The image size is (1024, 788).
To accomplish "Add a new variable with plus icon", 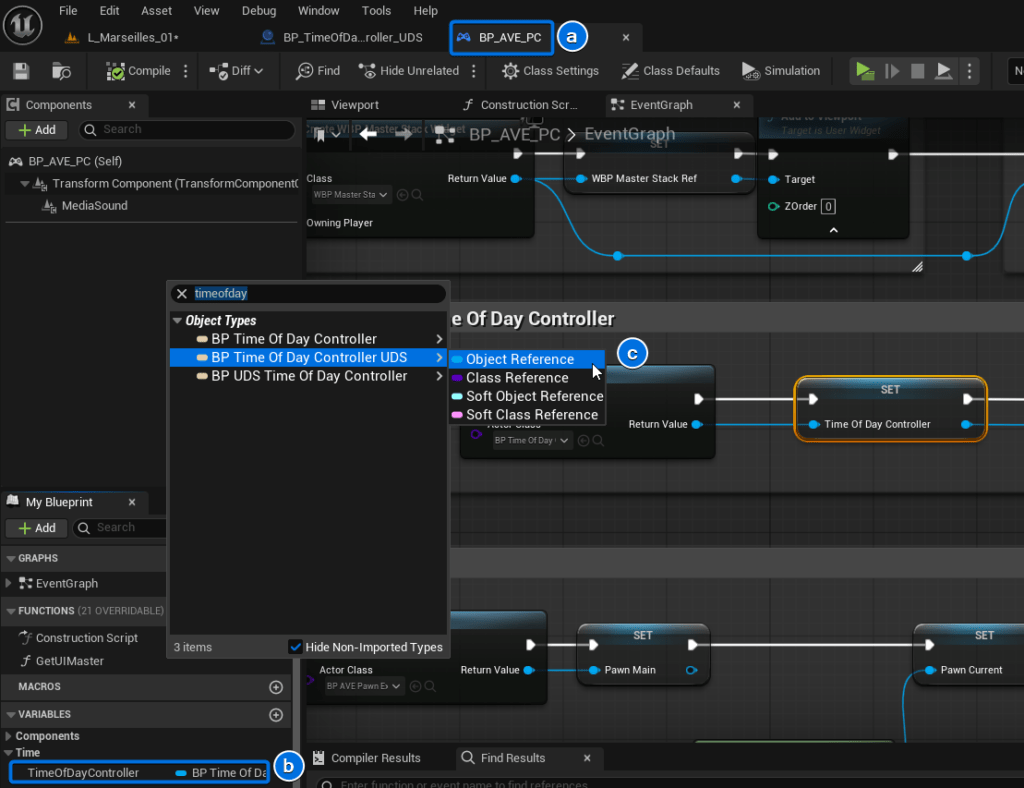I will pyautogui.click(x=276, y=715).
